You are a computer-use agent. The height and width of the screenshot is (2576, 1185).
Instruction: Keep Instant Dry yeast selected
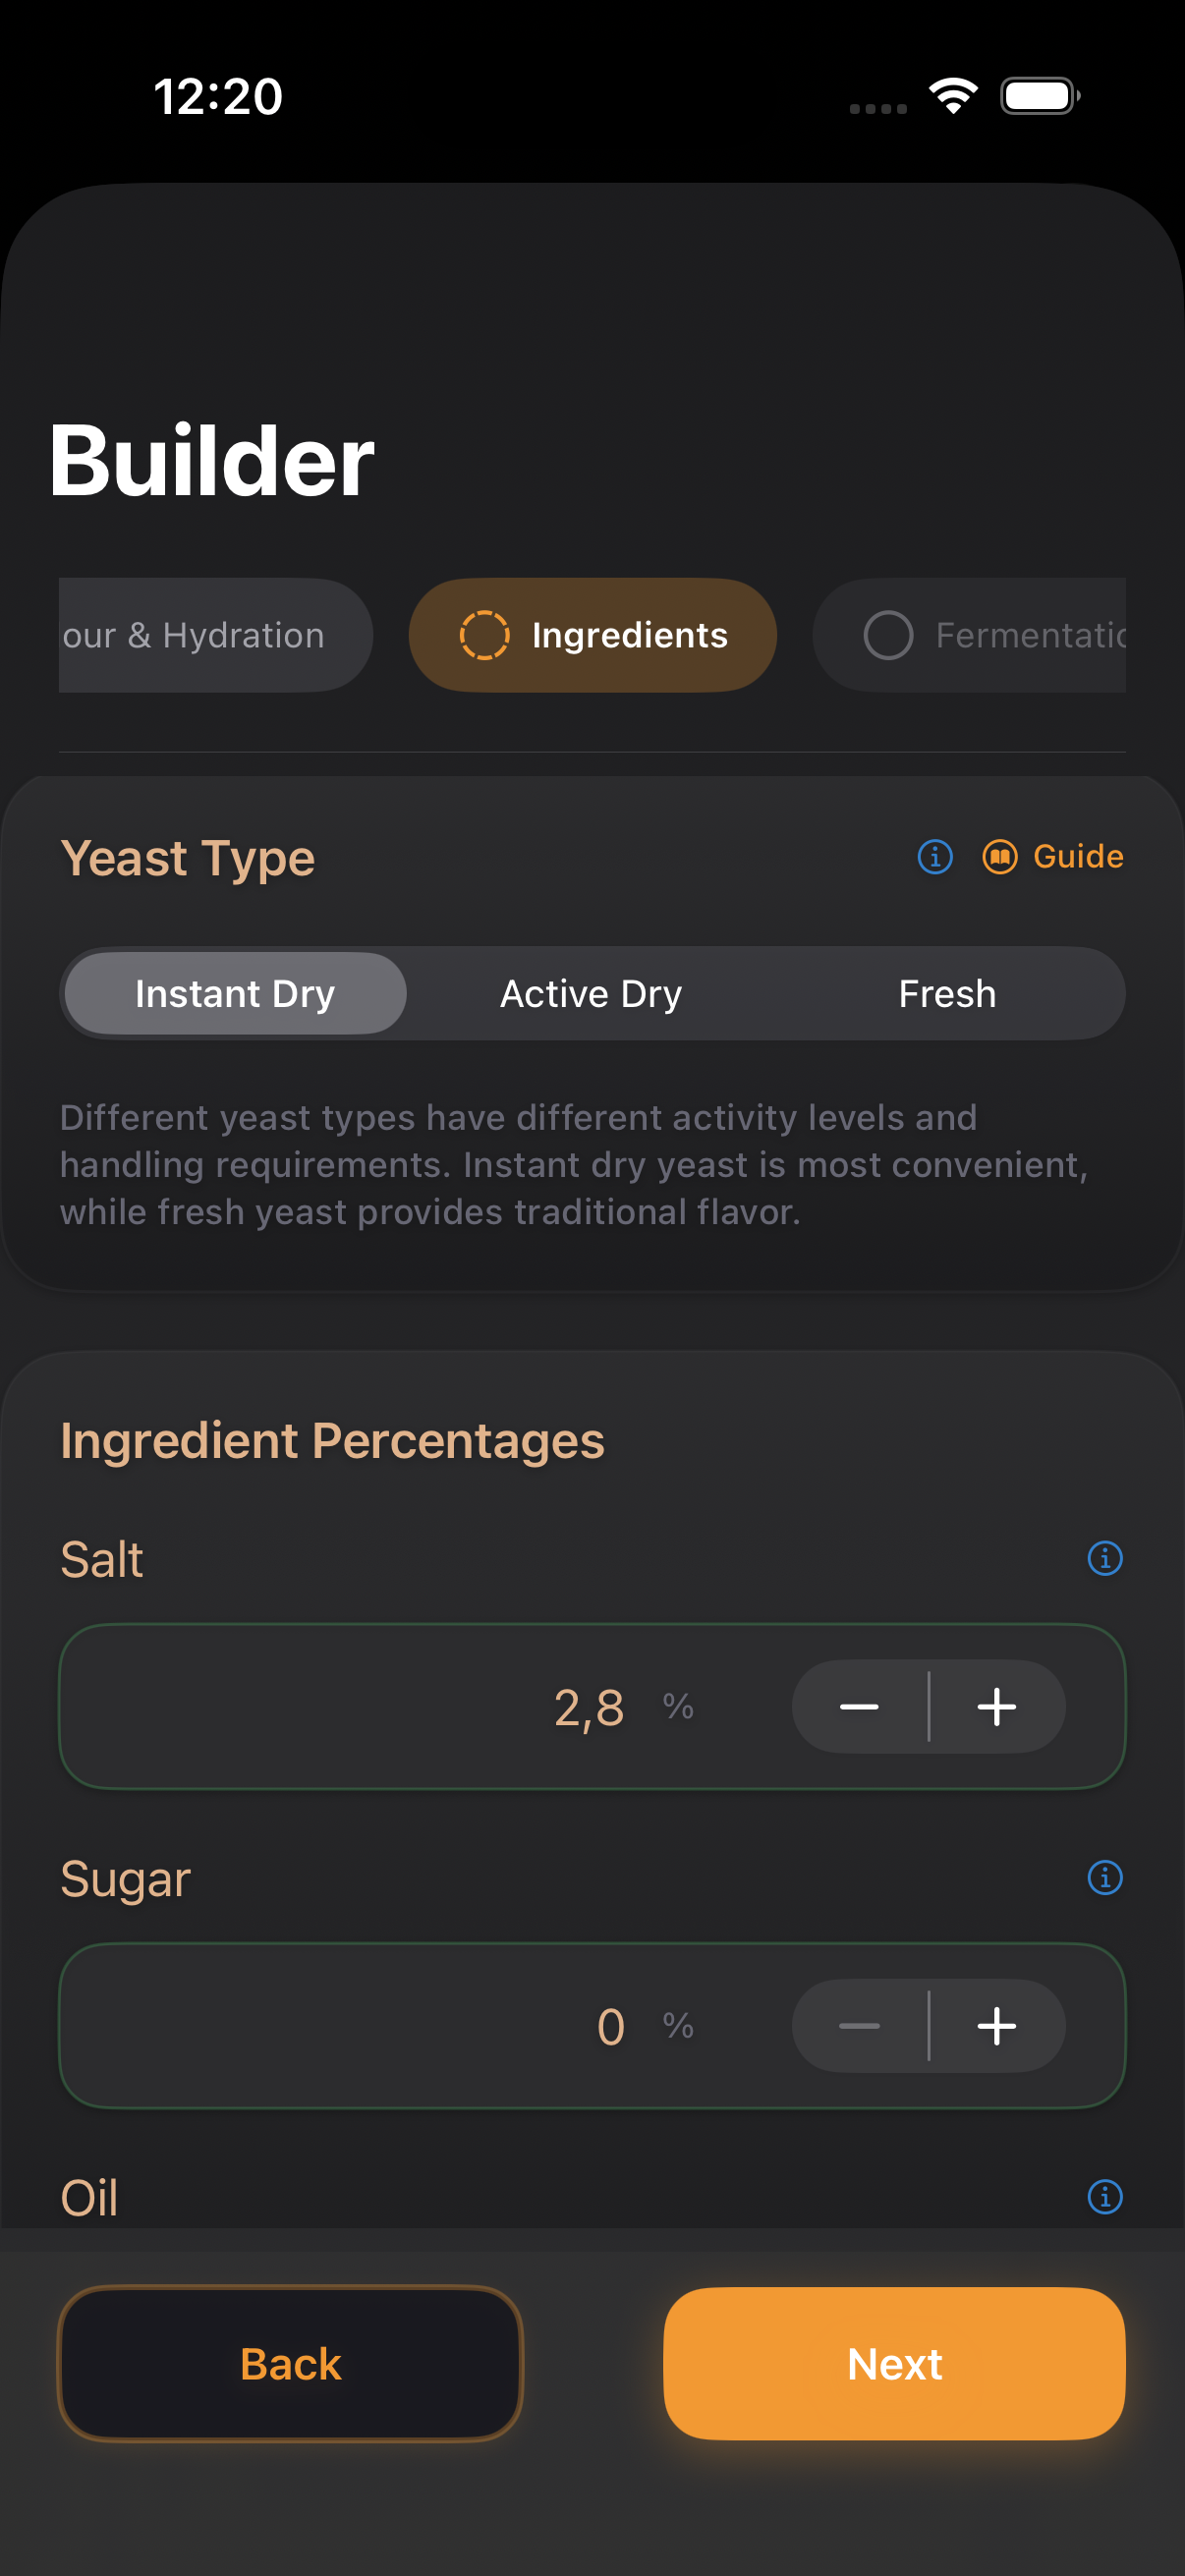[235, 993]
